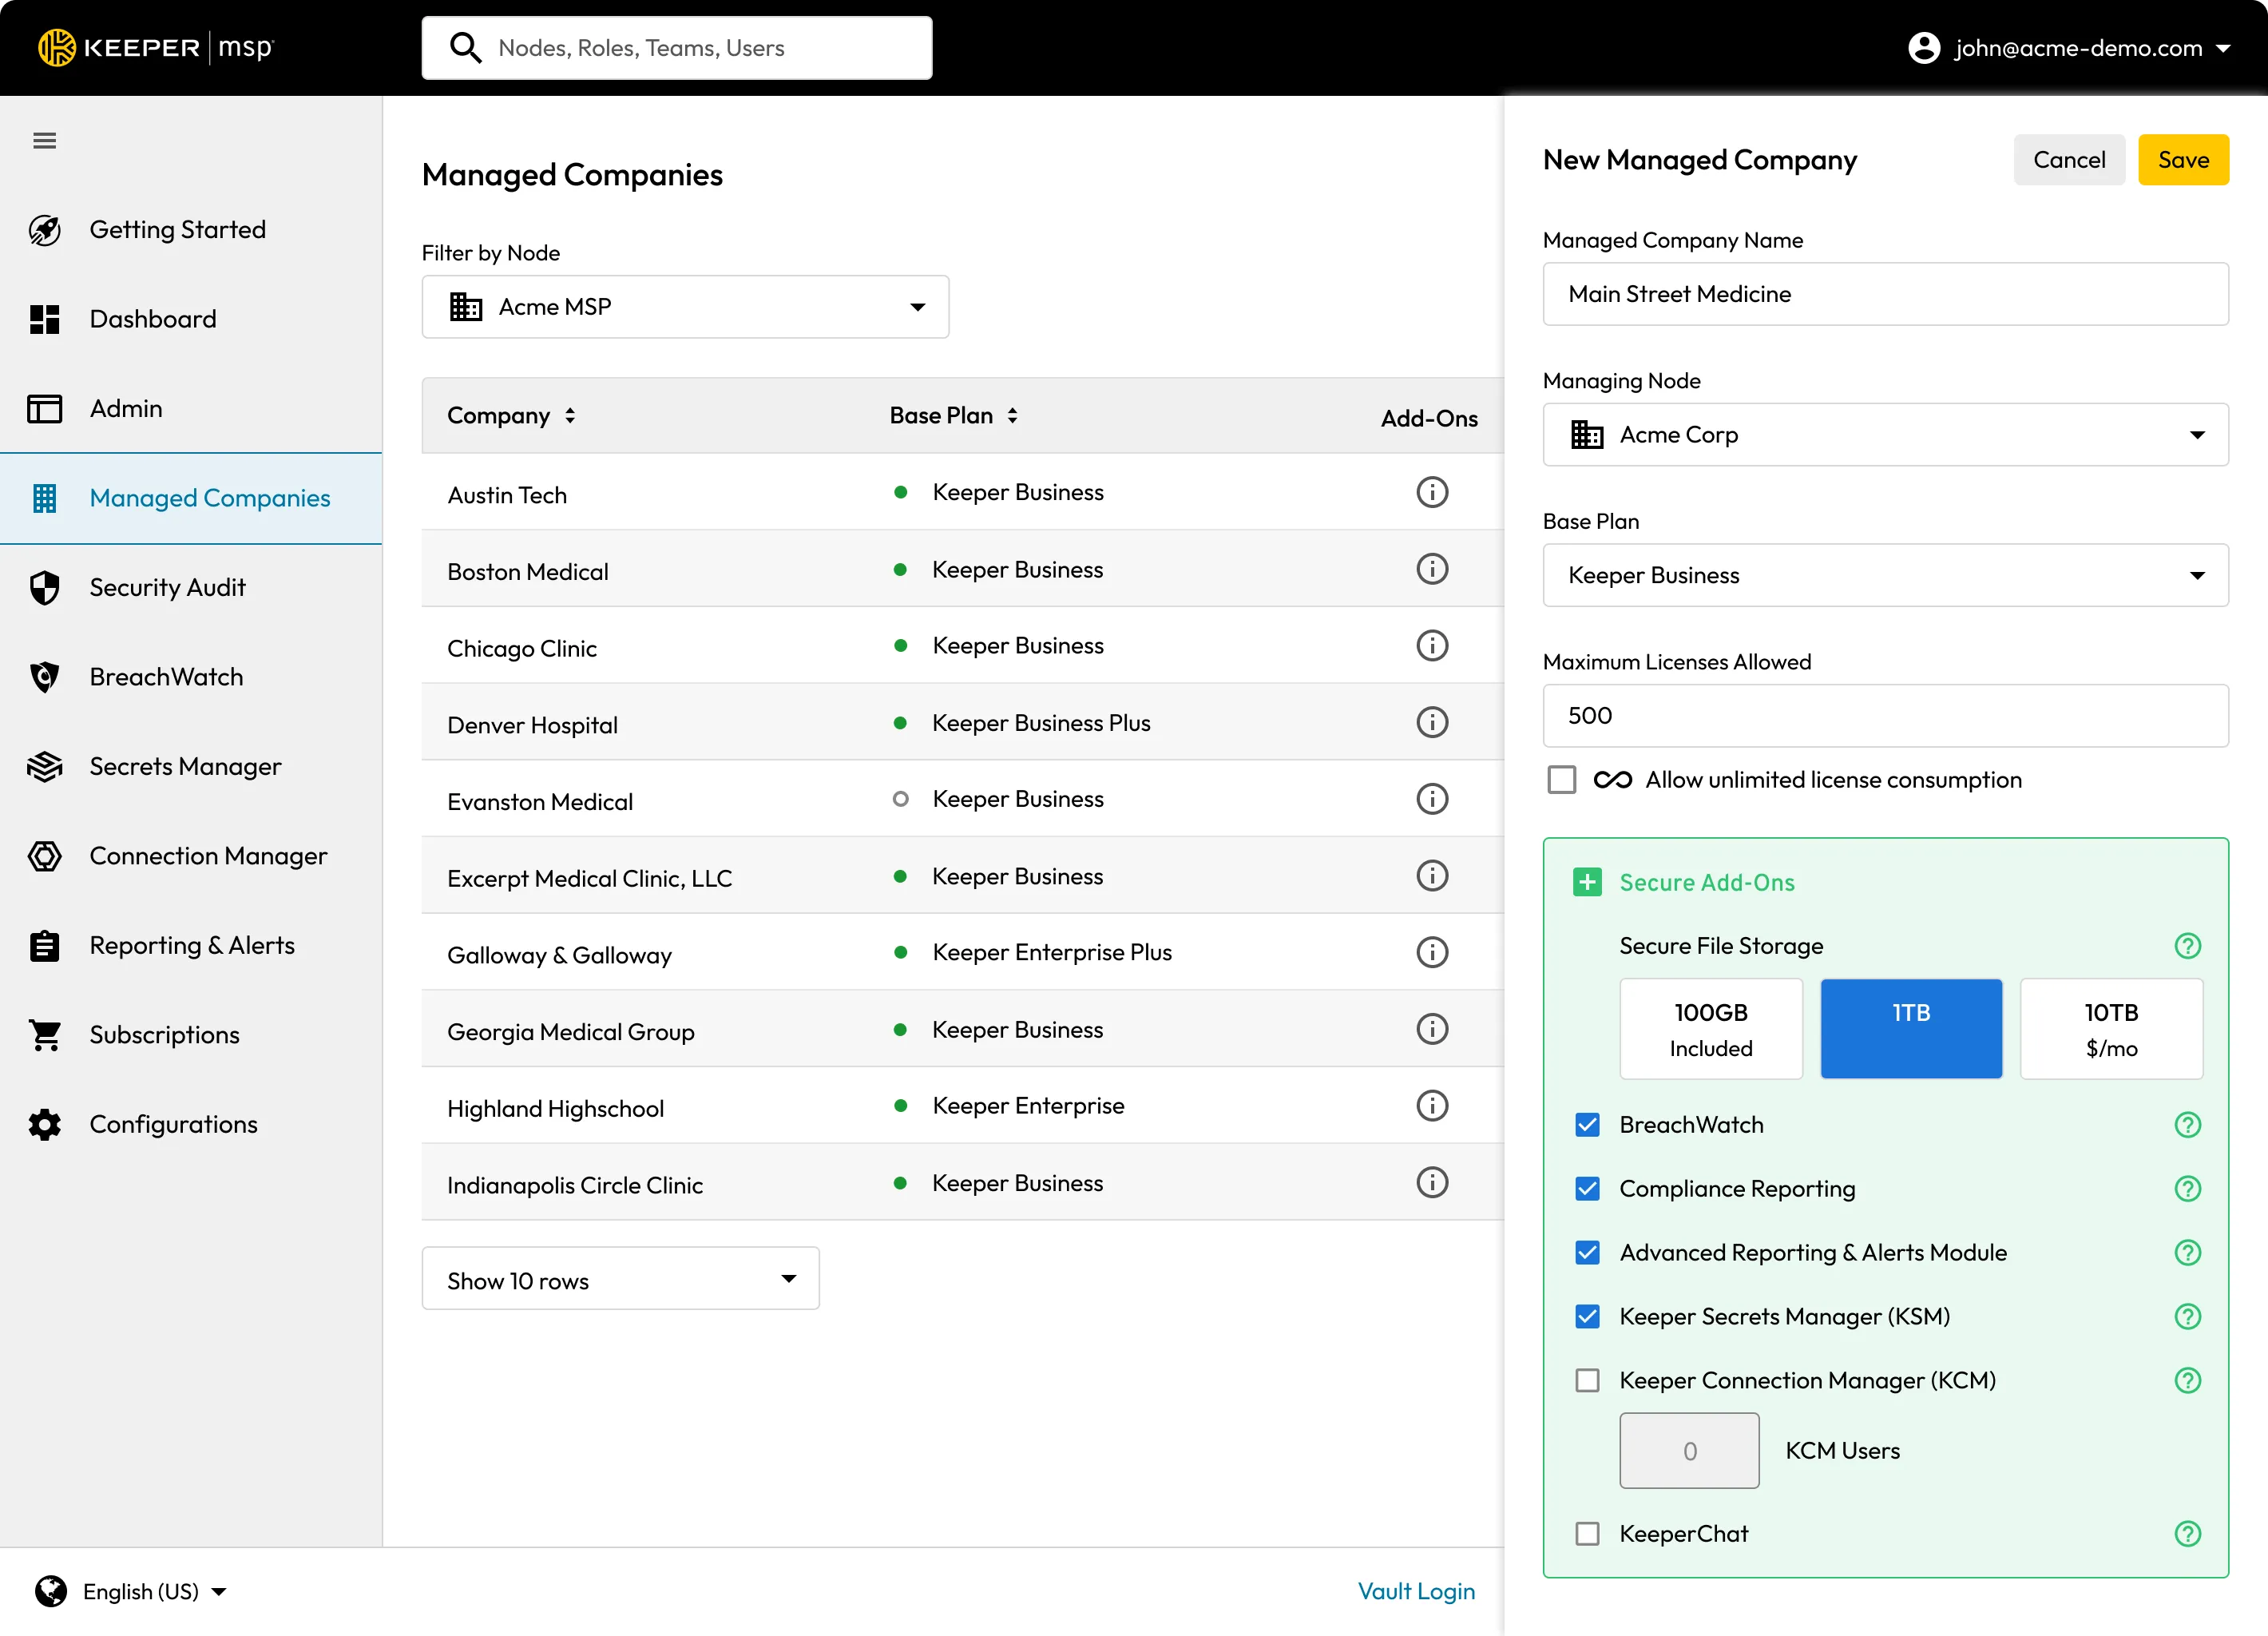Check Keeper Connection Manager (KCM)
This screenshot has width=2268, height=1636.
[x=1587, y=1381]
